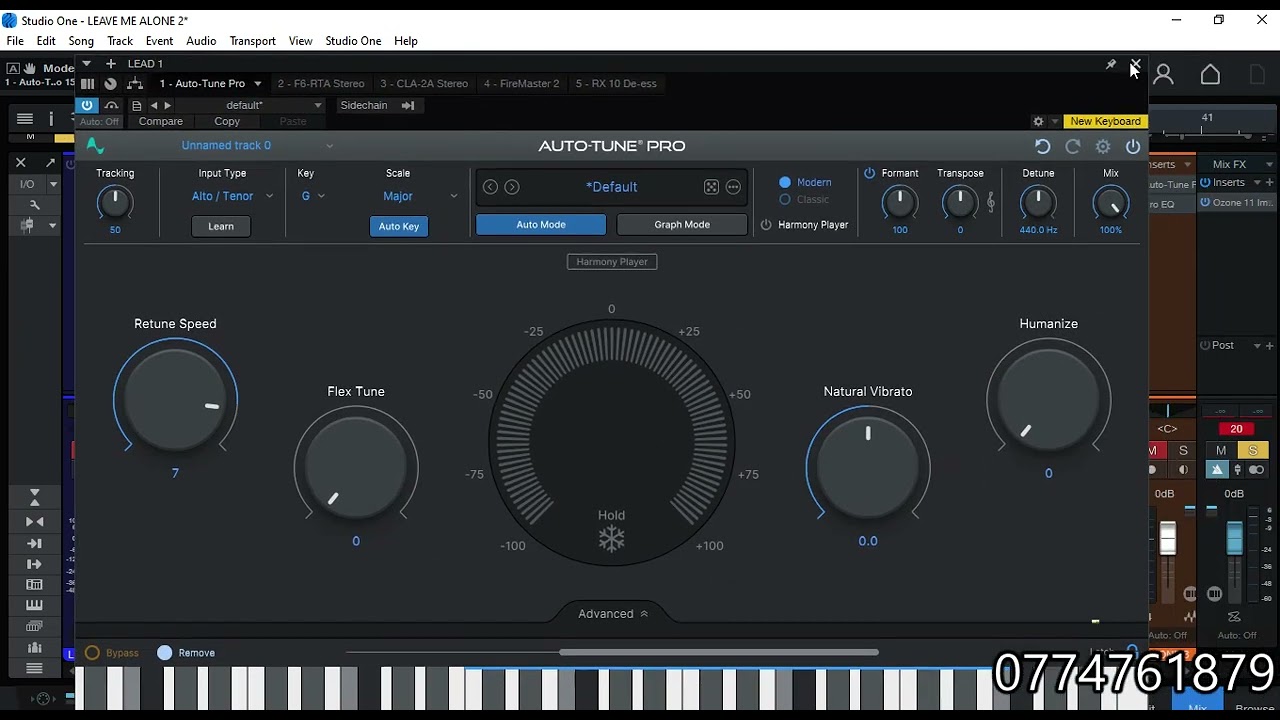Select the keyboard Remove radio option
This screenshot has height=720, width=1280.
click(x=165, y=653)
